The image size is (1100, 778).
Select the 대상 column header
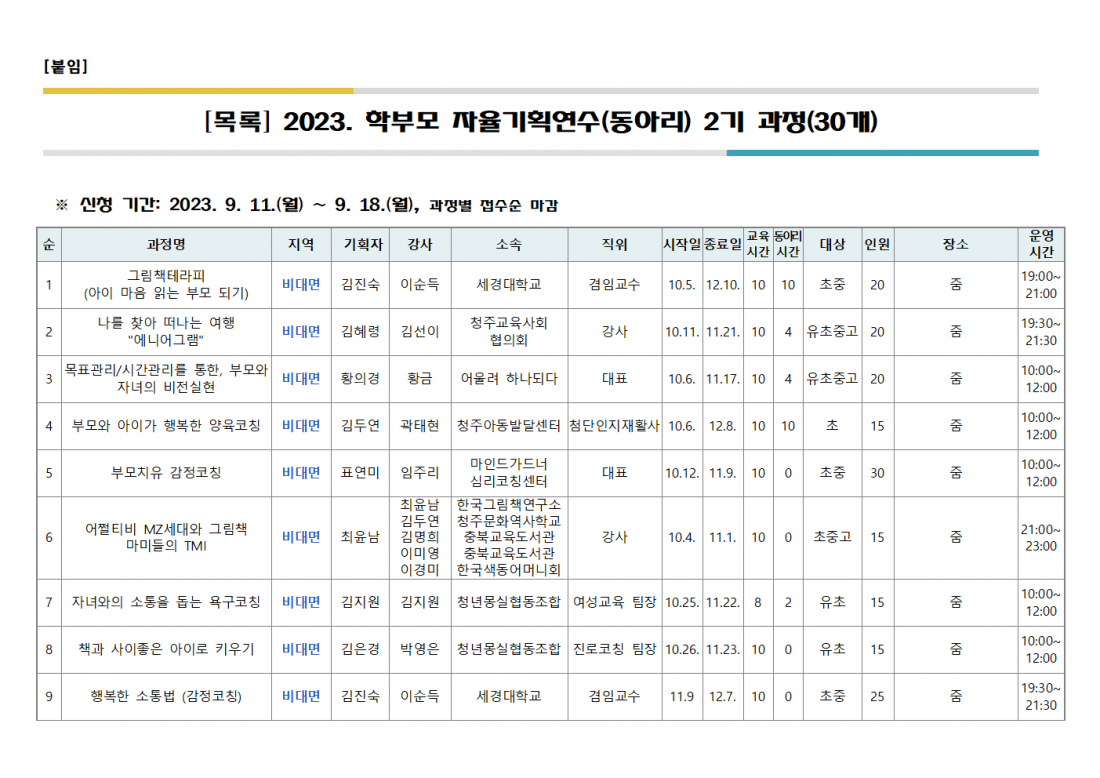(832, 245)
